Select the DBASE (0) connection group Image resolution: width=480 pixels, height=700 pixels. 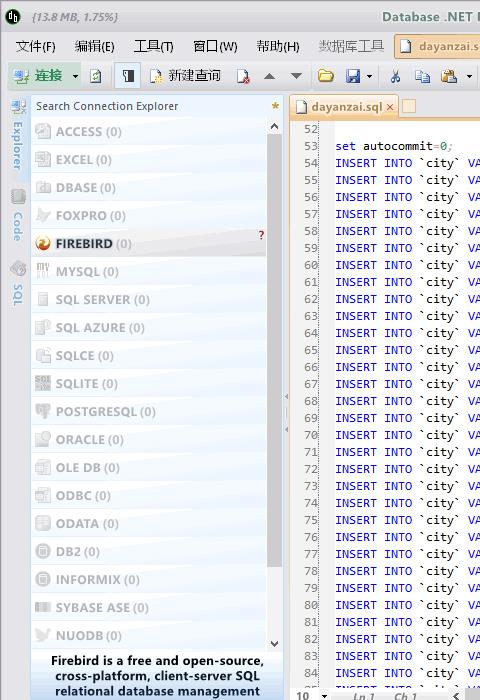point(149,188)
